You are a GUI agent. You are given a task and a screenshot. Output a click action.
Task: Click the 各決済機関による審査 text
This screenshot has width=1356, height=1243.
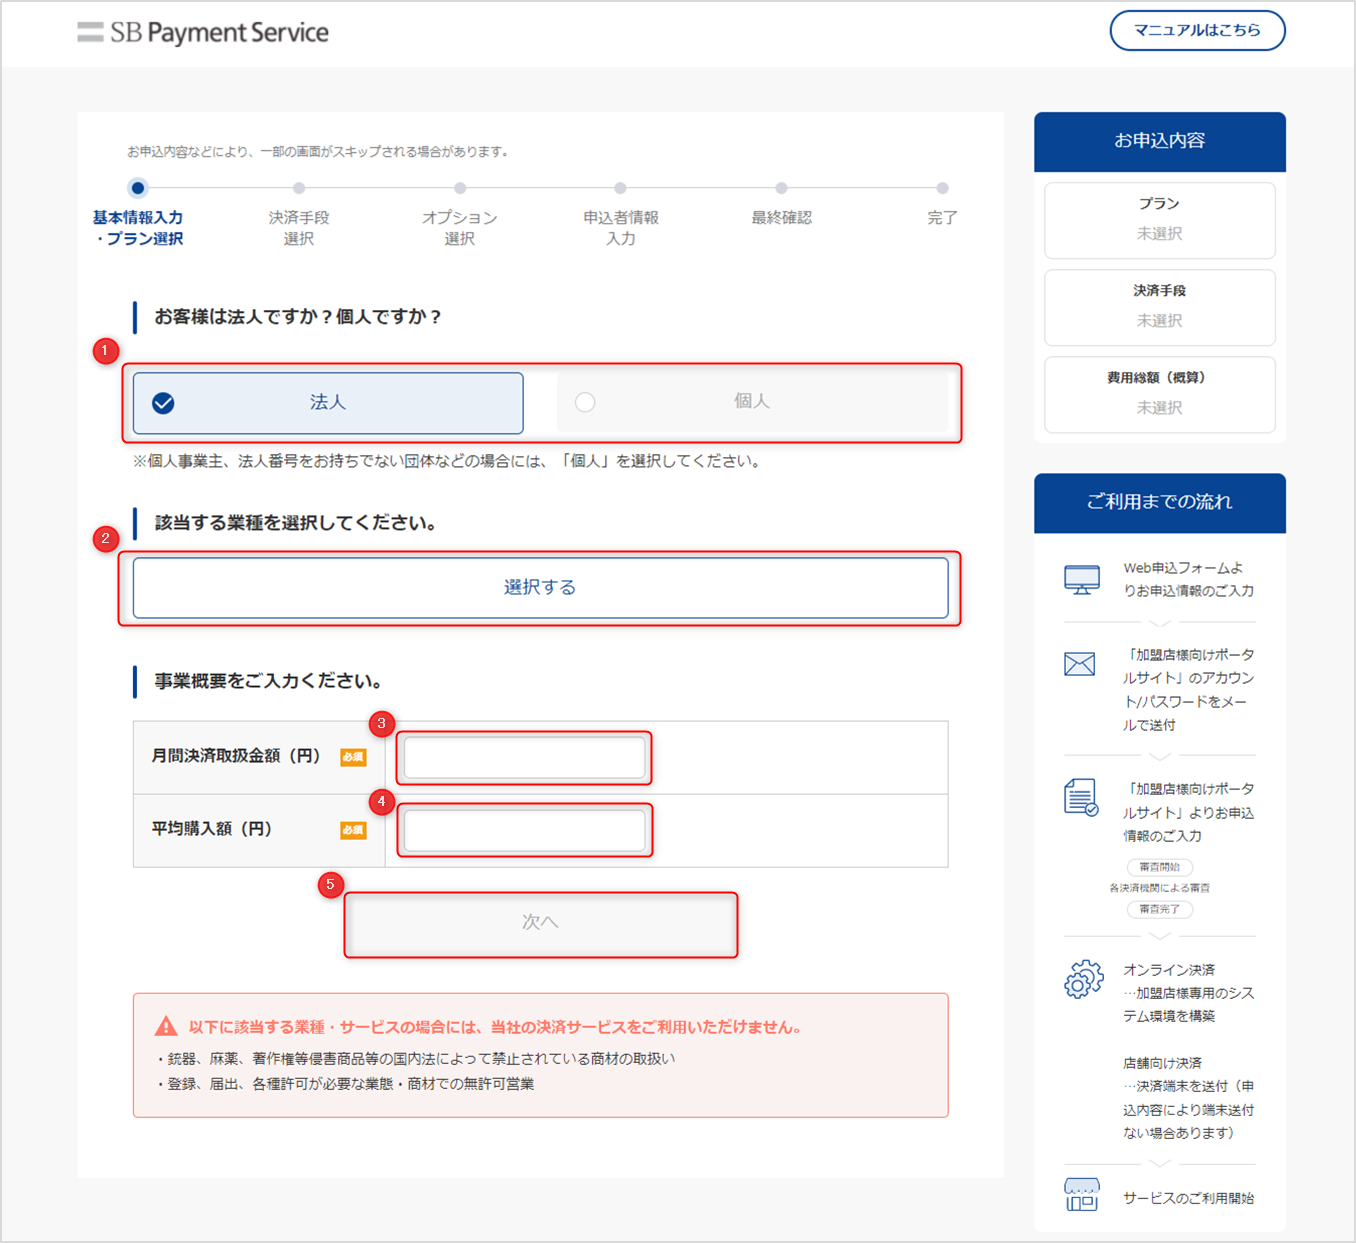[1160, 888]
